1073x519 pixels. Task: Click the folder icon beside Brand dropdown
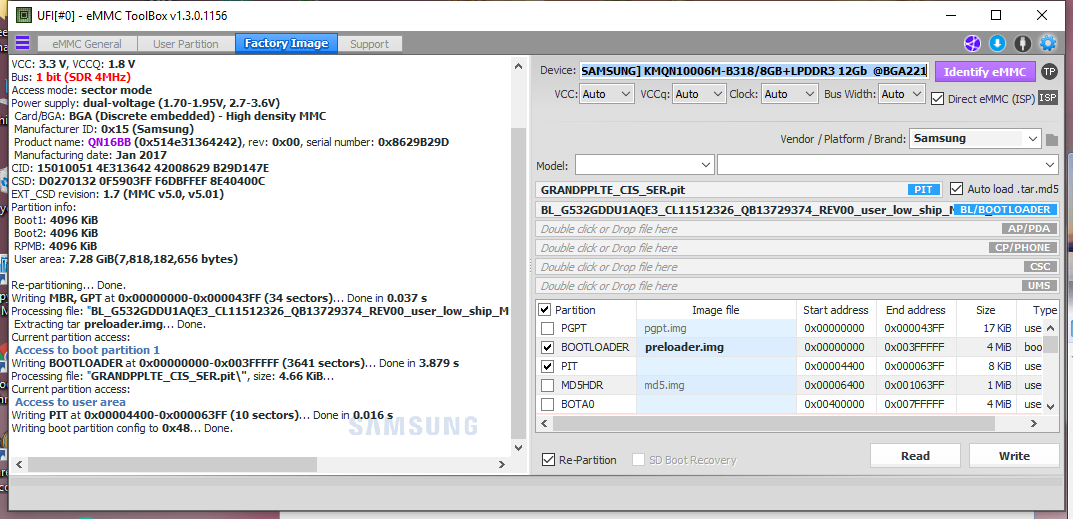(x=1052, y=140)
